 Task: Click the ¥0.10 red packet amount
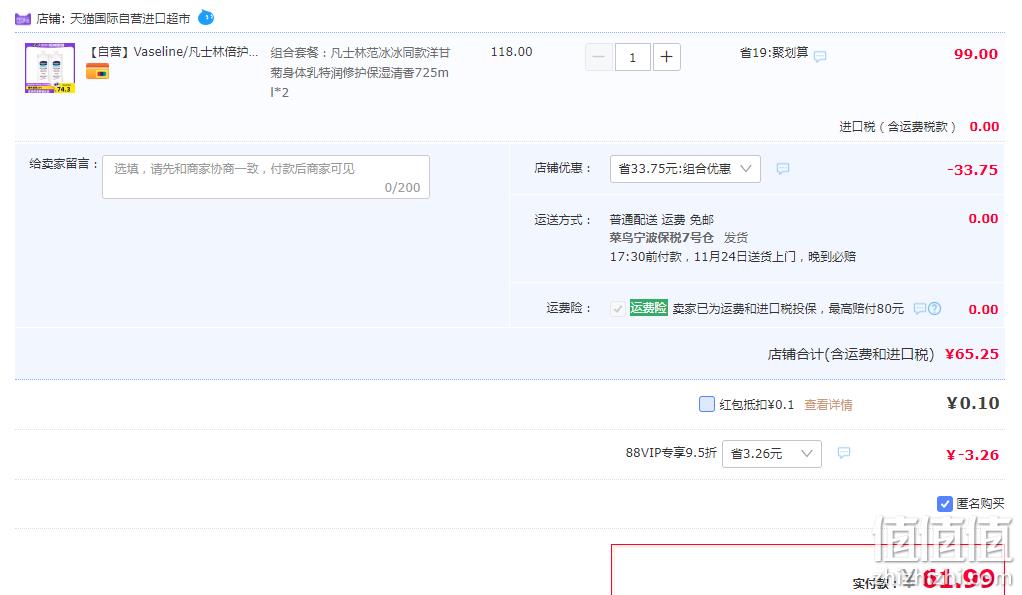972,403
